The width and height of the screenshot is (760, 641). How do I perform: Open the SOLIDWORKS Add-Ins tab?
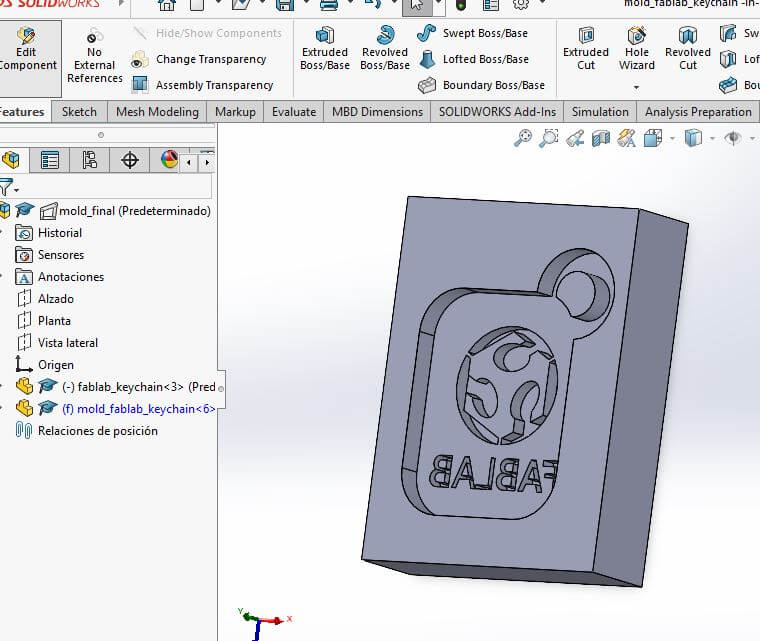point(497,112)
